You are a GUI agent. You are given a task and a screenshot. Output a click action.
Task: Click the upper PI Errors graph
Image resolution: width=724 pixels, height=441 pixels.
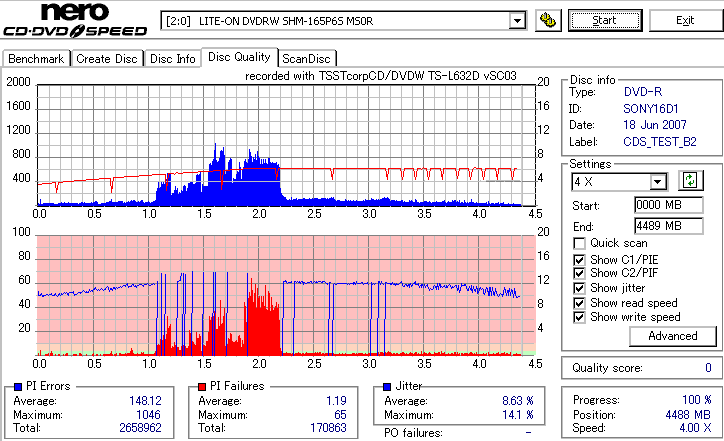[x=286, y=145]
